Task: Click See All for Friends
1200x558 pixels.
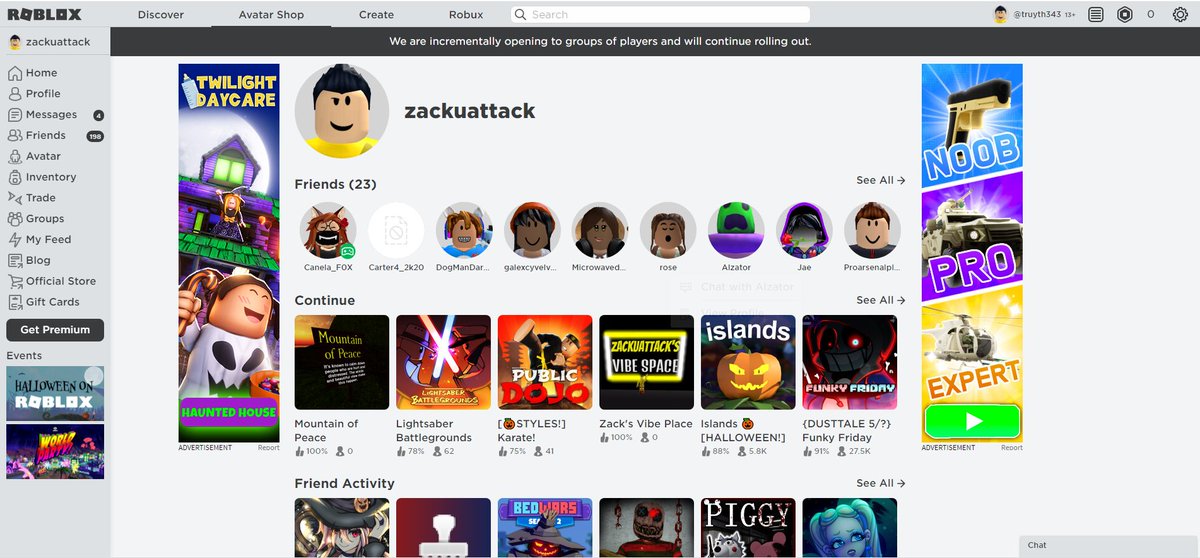Action: [880, 180]
